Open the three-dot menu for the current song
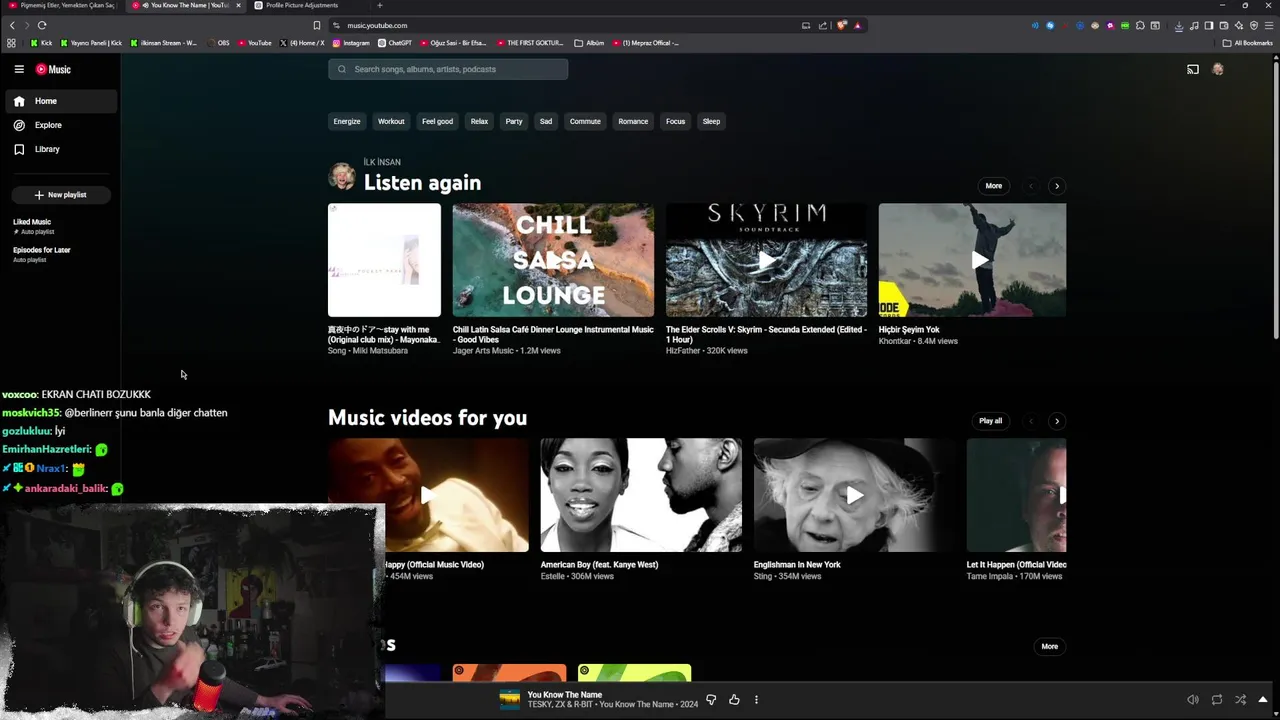 pos(756,700)
